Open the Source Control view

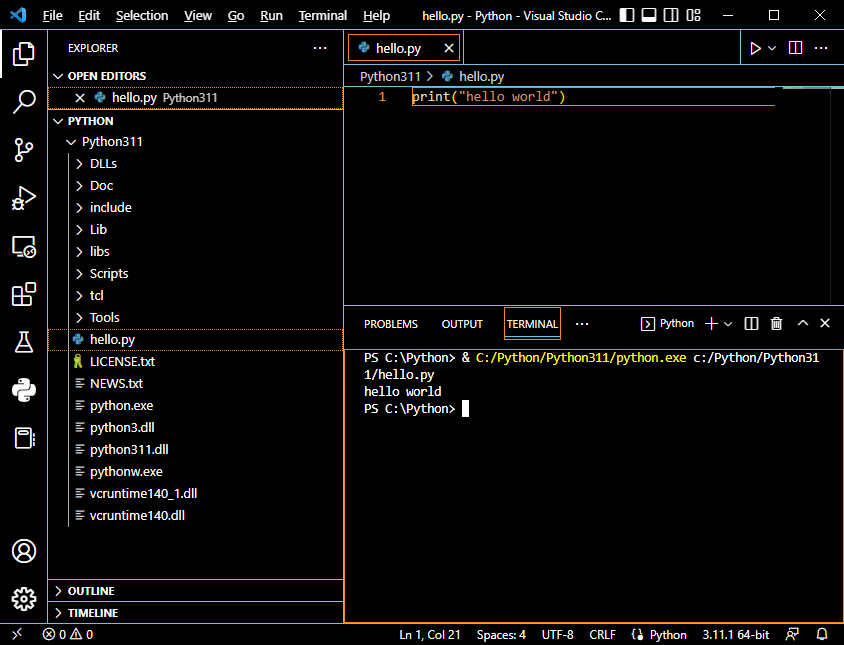click(x=24, y=150)
